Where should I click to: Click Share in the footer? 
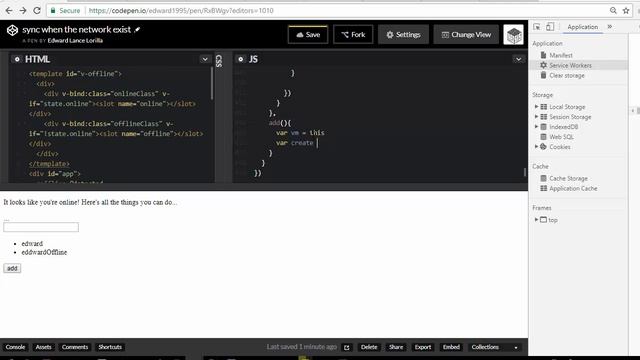tap(396, 347)
